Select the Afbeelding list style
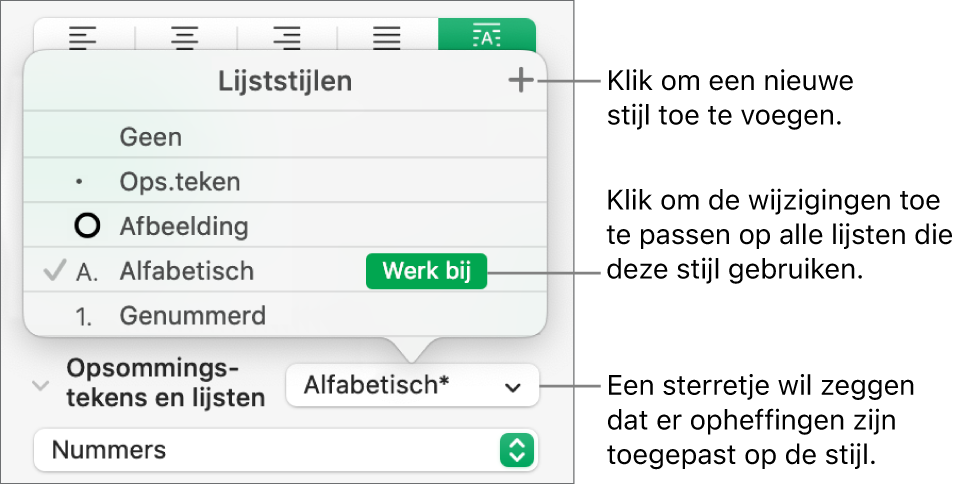Image resolution: width=968 pixels, height=484 pixels. 183,227
